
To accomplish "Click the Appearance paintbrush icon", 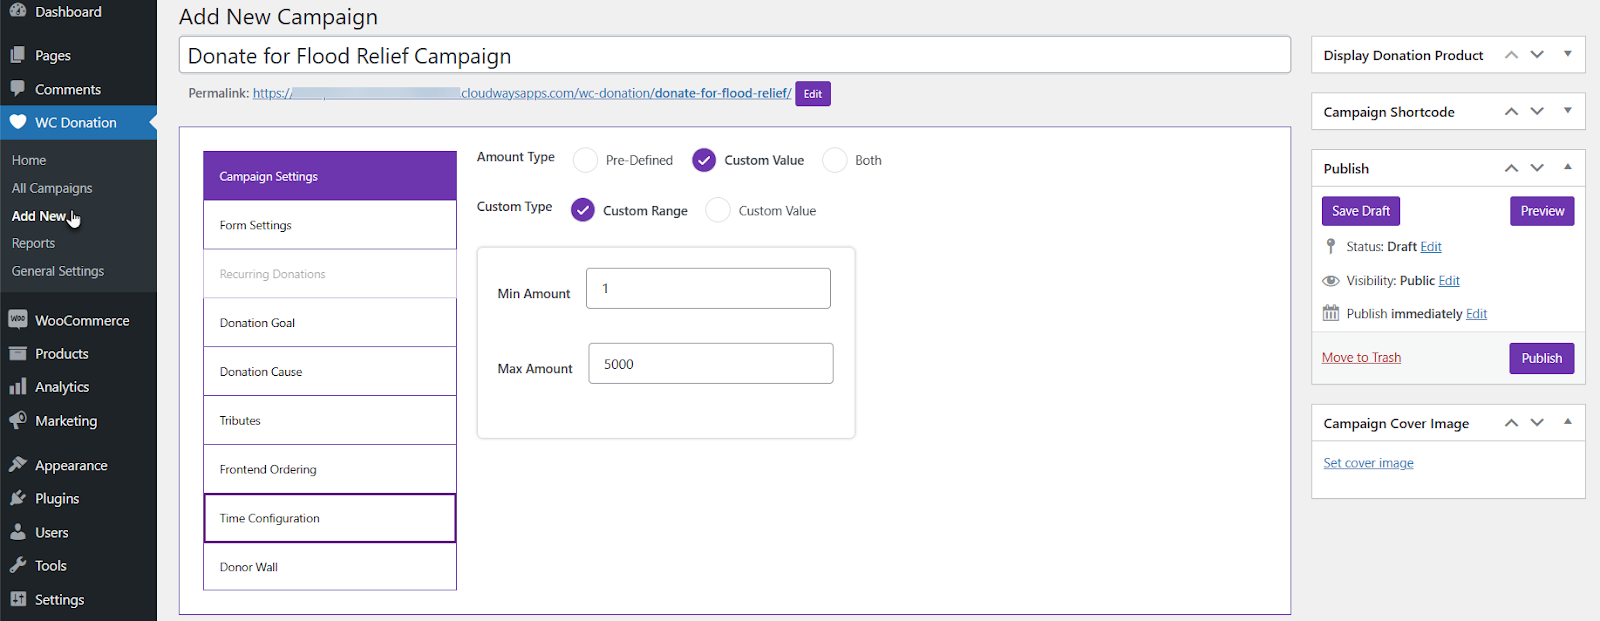I will pyautogui.click(x=17, y=465).
